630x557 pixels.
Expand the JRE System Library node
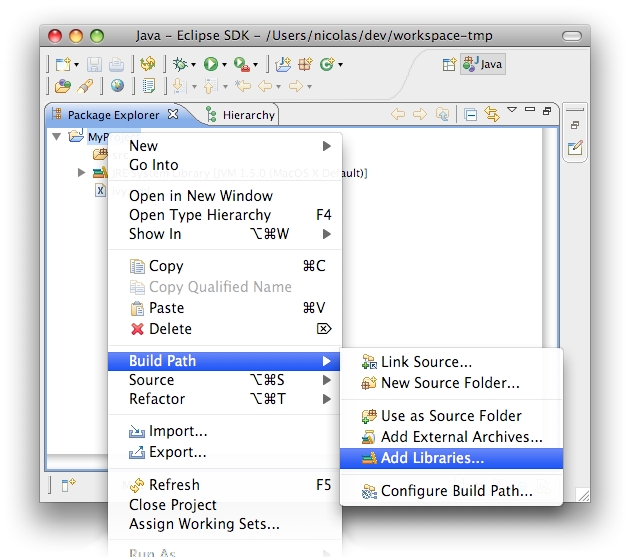pos(82,173)
